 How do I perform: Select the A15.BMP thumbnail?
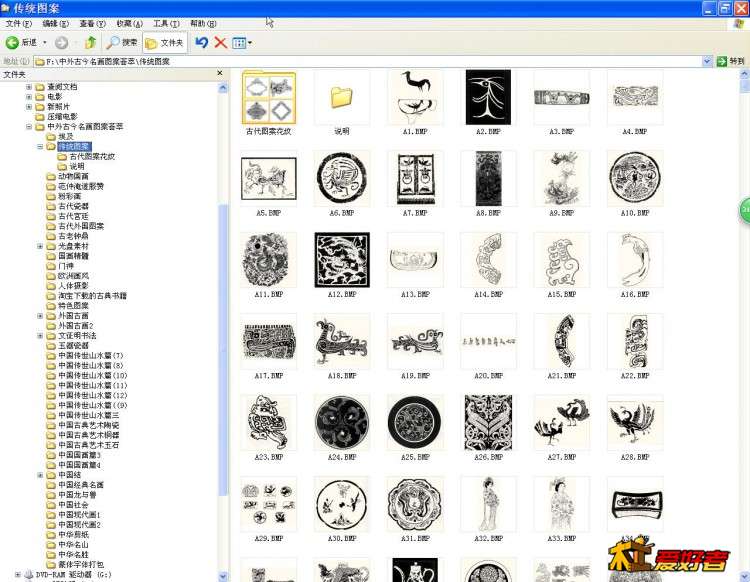click(x=562, y=260)
